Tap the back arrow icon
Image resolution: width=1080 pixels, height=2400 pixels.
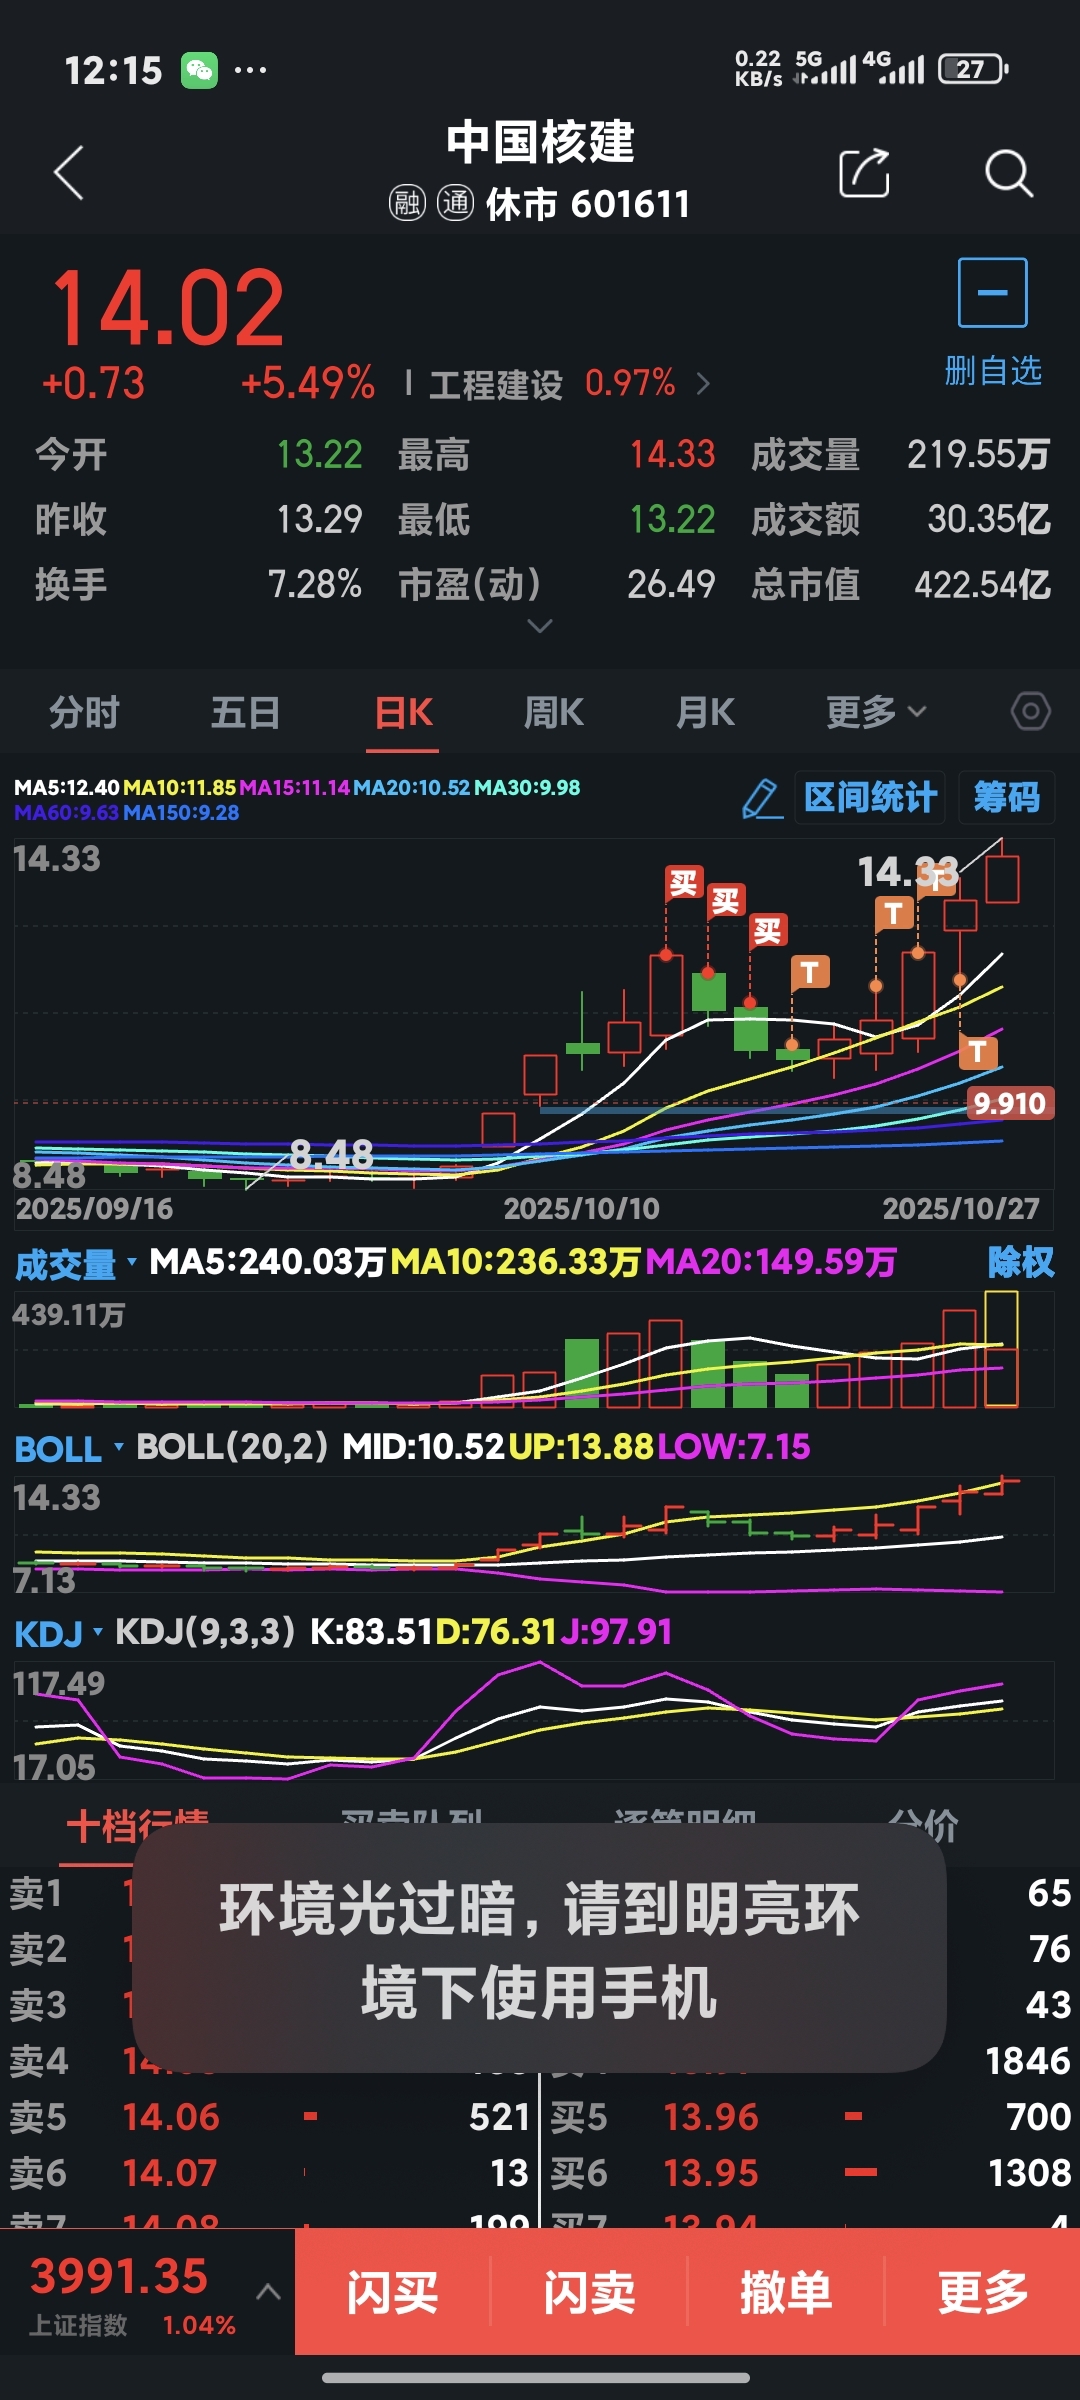coord(68,173)
